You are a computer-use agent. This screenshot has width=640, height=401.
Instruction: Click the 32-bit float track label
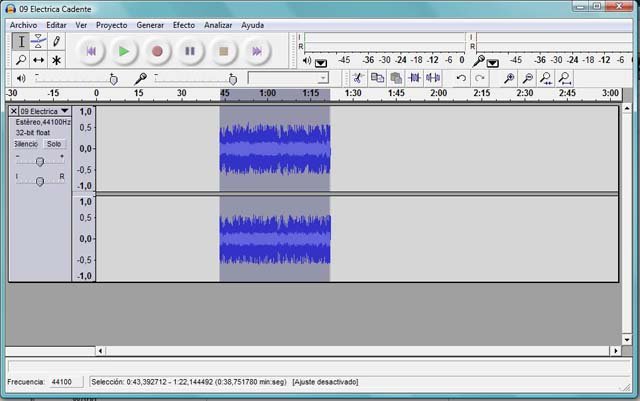coord(33,133)
